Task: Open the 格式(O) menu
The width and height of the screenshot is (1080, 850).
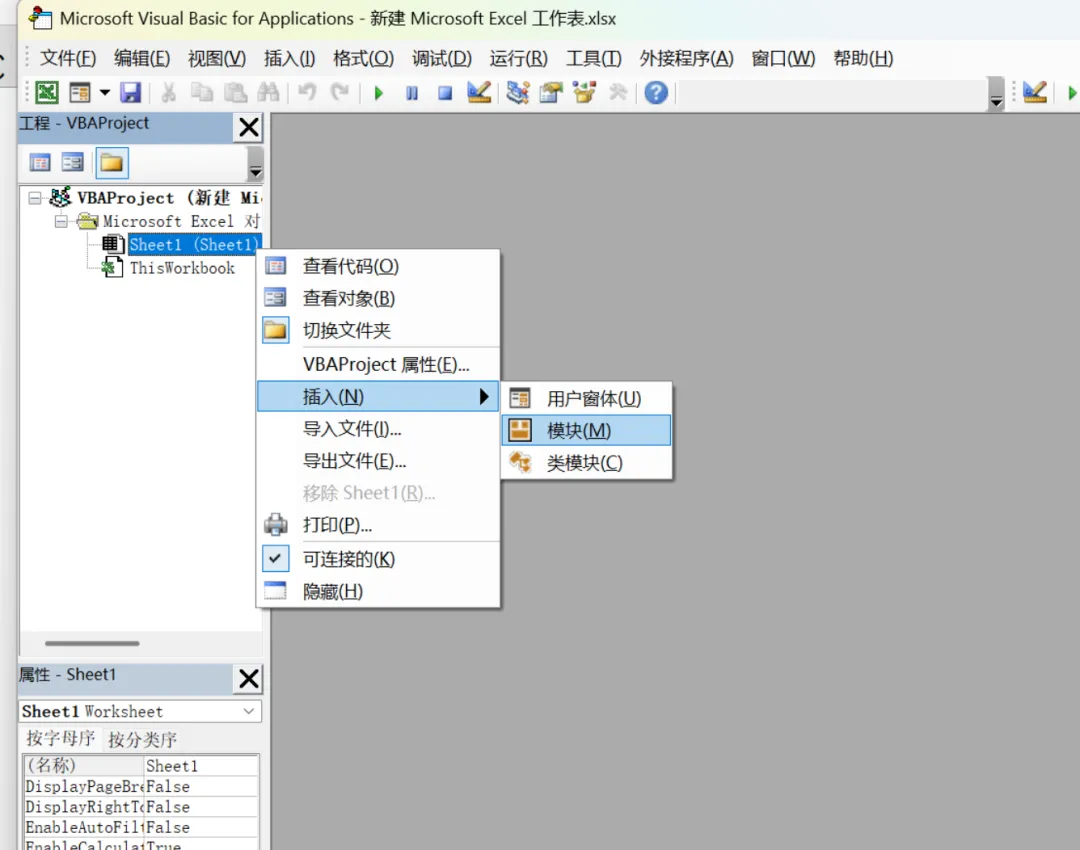Action: tap(363, 59)
